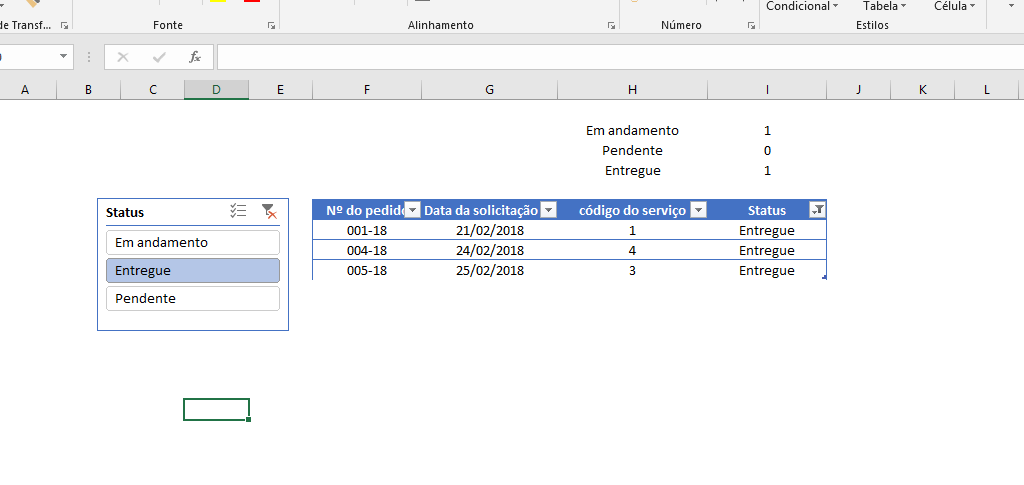The height and width of the screenshot is (485, 1024).
Task: Click the Insert Function fx icon
Action: click(195, 57)
